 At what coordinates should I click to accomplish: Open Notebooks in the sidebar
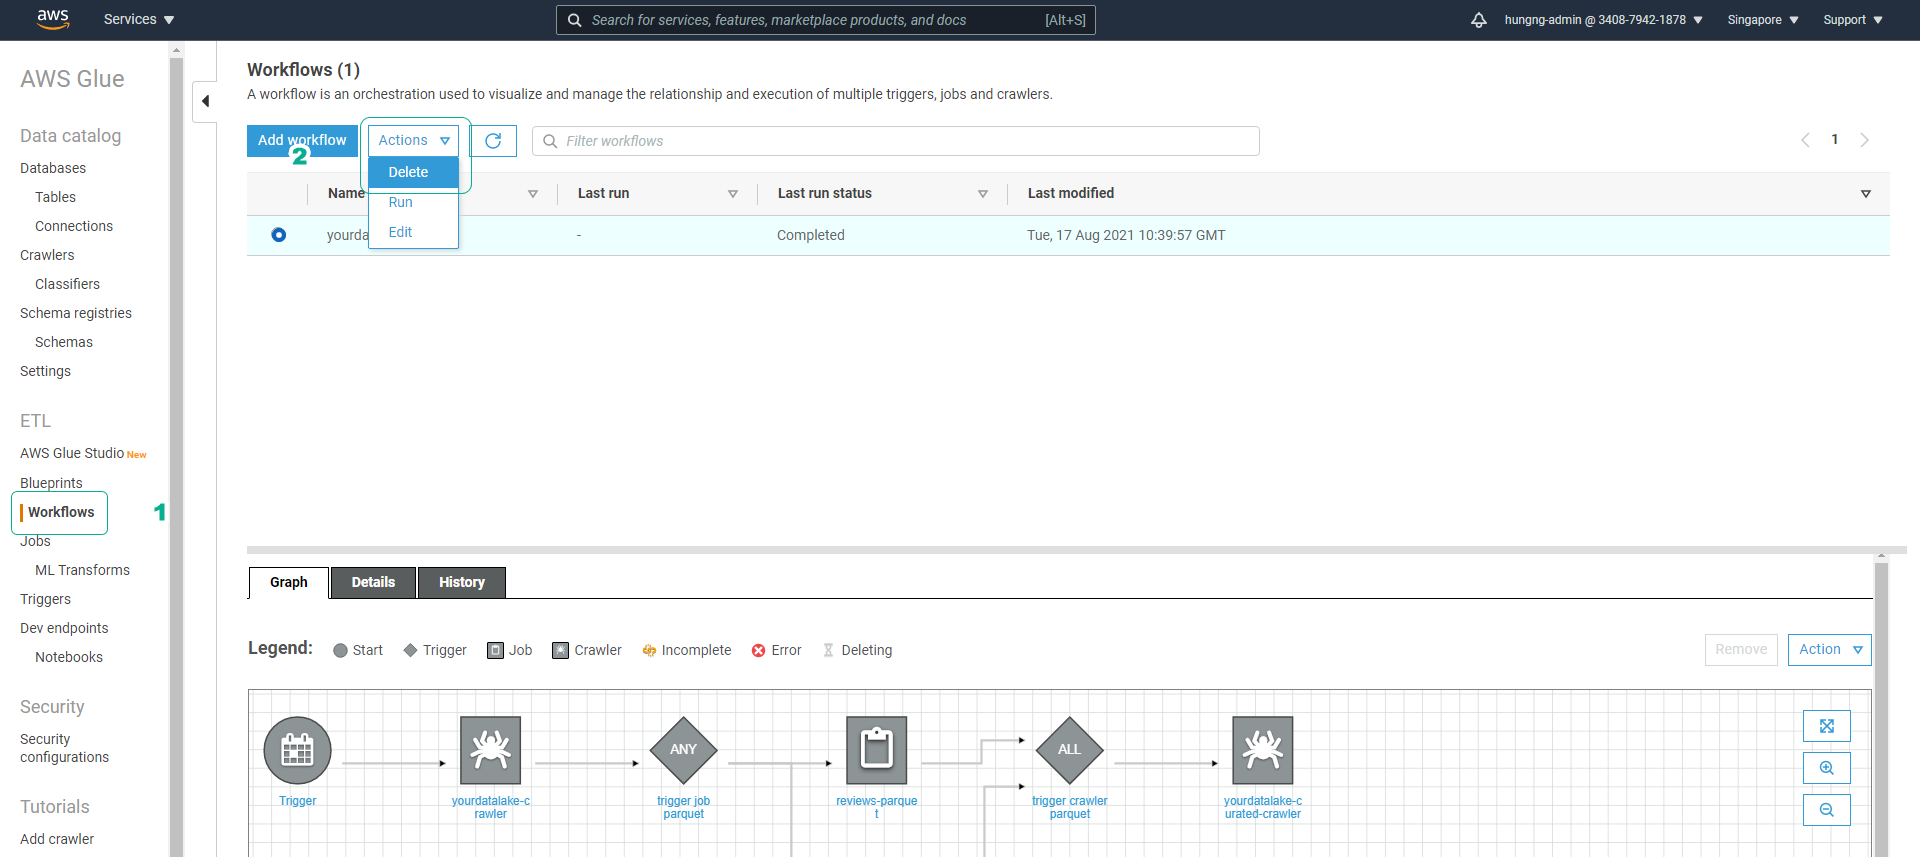[69, 657]
